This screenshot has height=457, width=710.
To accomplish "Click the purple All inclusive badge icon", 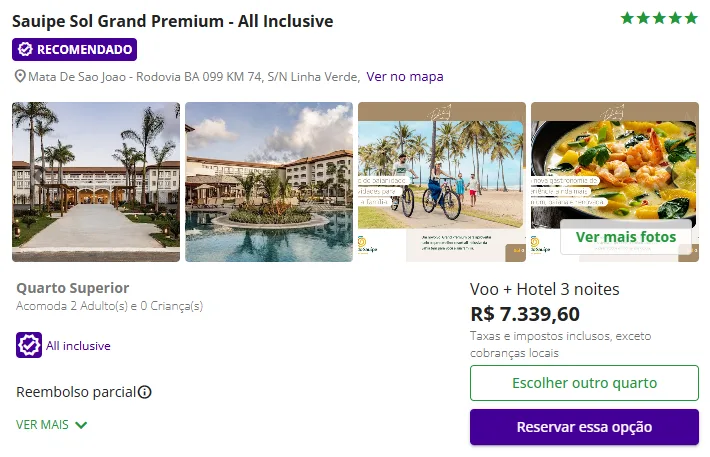I will coord(29,345).
